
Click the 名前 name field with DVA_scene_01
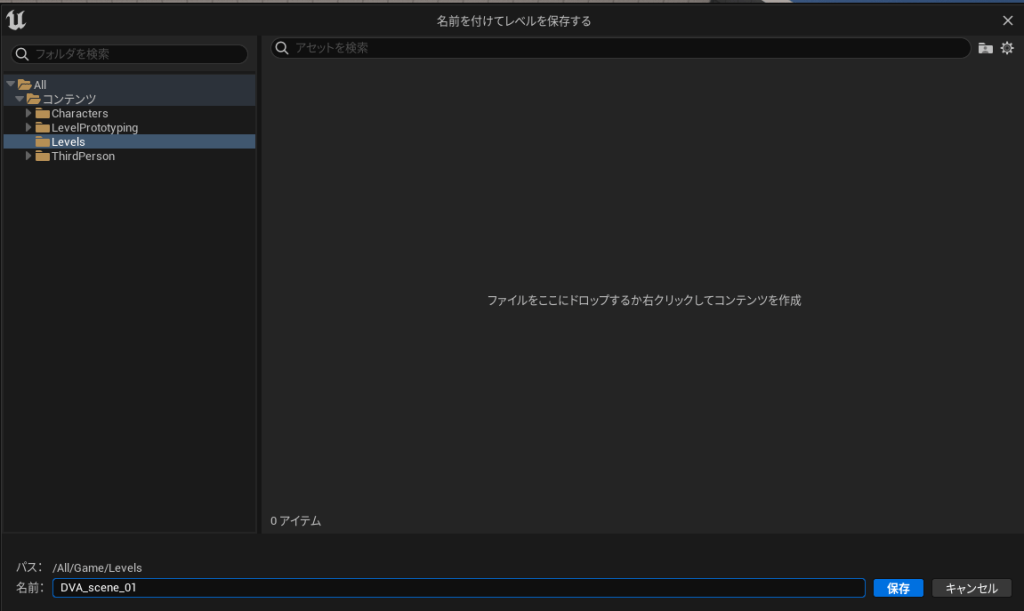pos(458,588)
